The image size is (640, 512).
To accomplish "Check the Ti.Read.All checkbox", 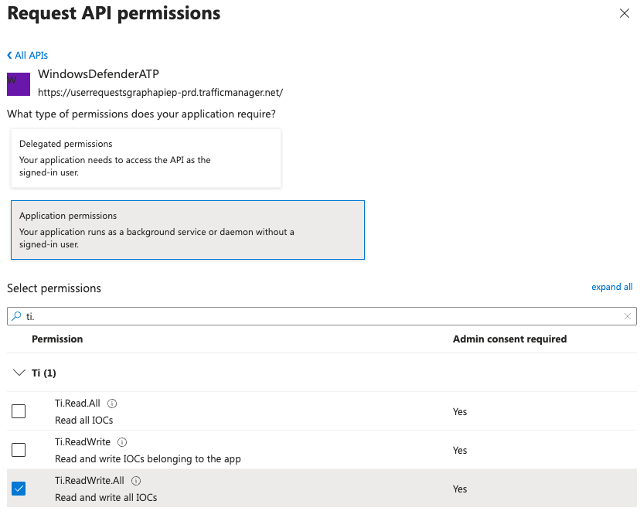I will click(19, 411).
